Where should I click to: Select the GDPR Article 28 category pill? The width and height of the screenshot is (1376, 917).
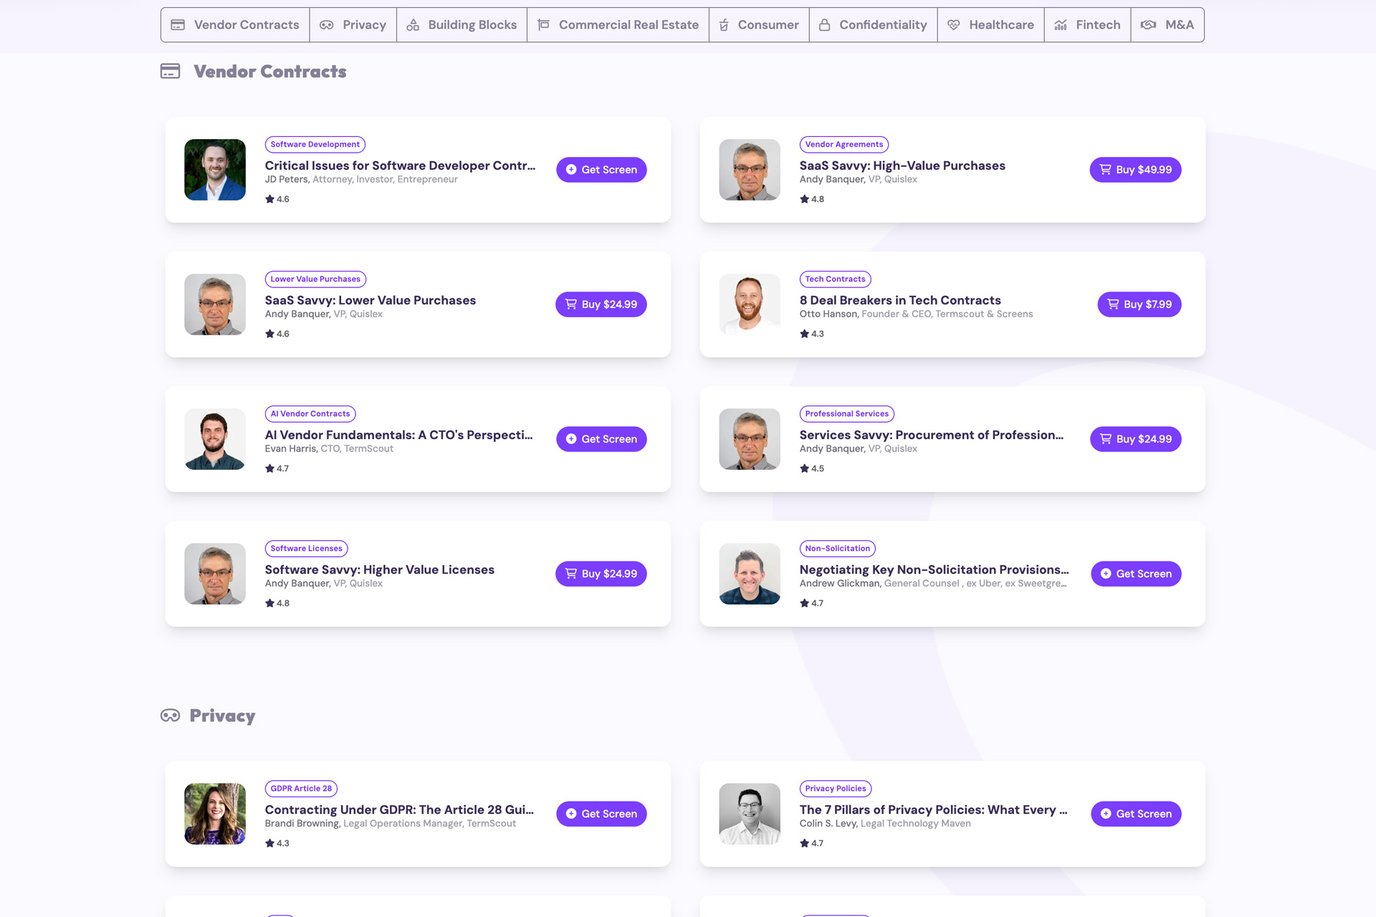300,788
